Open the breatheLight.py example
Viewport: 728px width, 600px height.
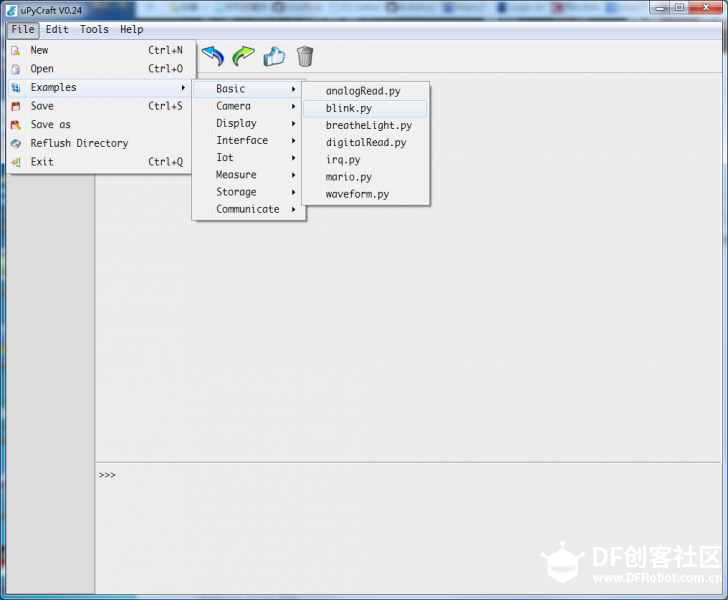coord(365,125)
